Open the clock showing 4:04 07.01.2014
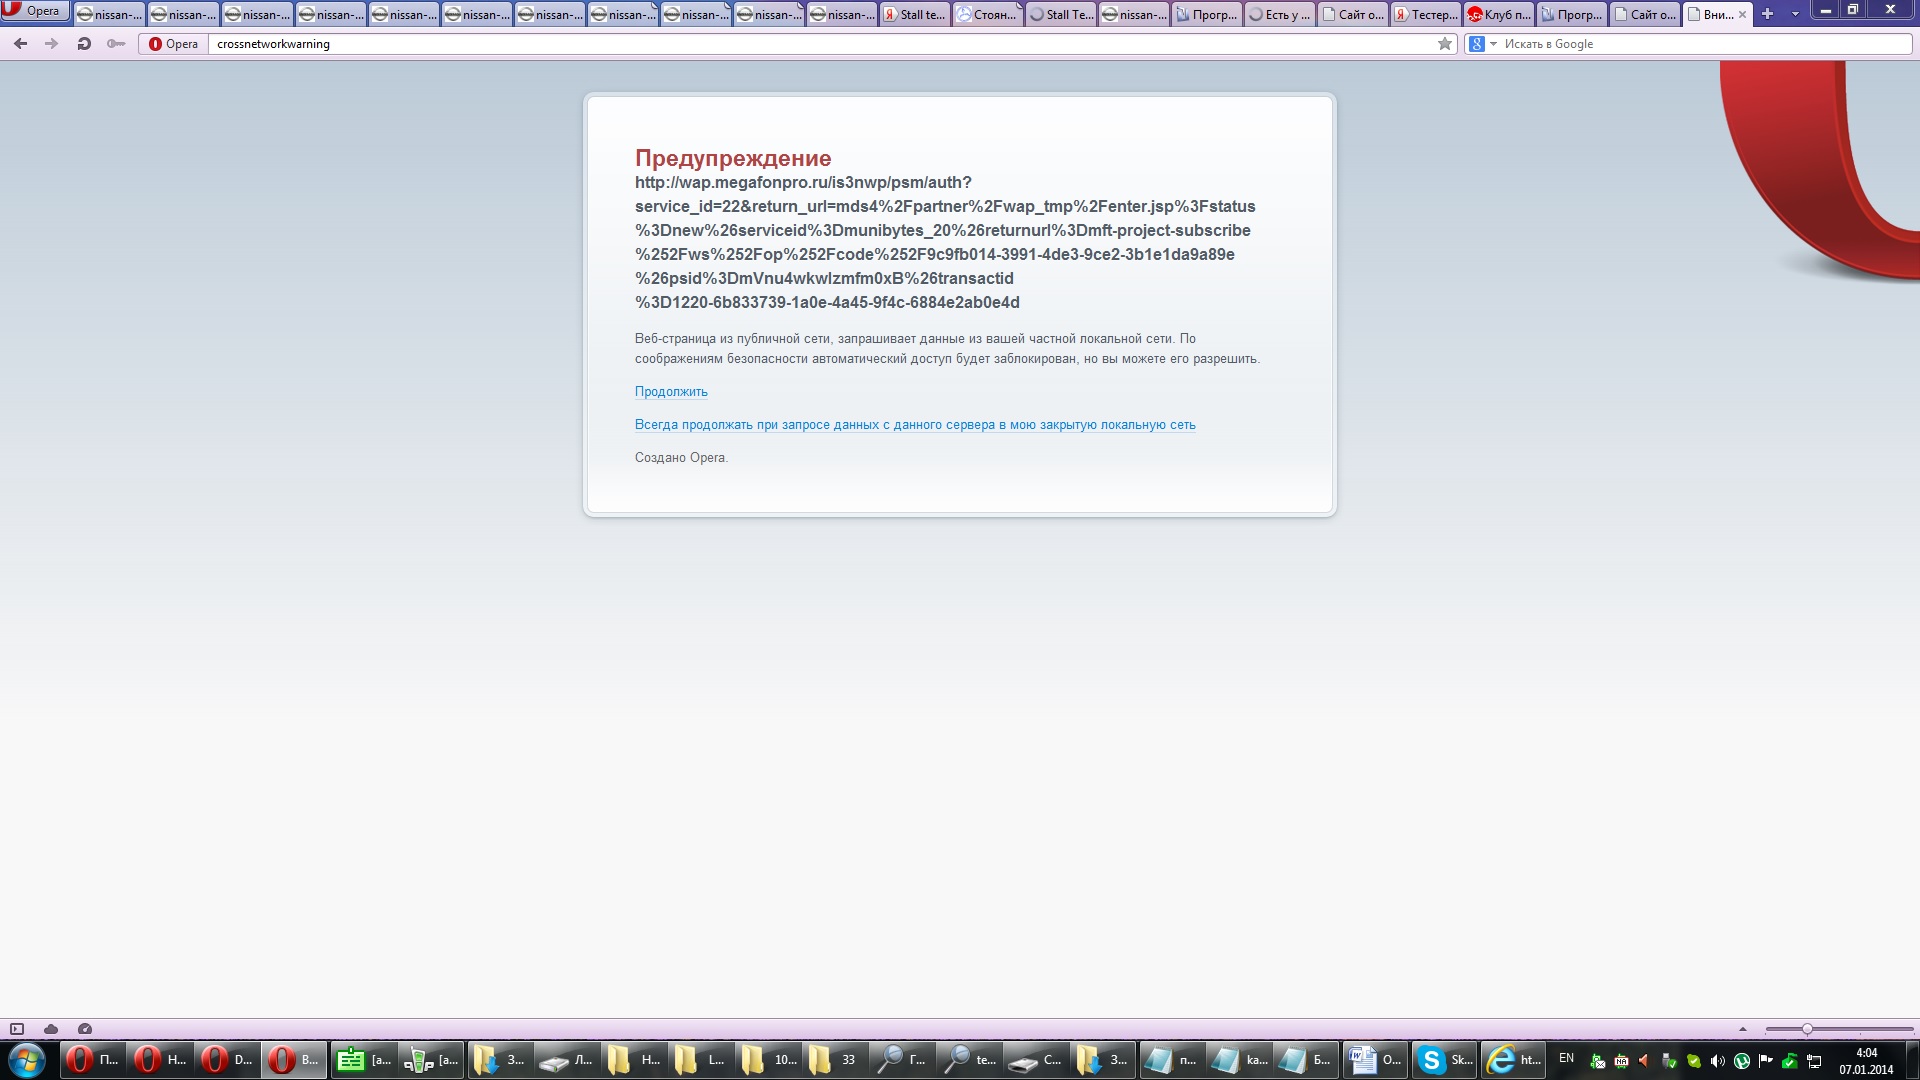 [x=1866, y=1061]
